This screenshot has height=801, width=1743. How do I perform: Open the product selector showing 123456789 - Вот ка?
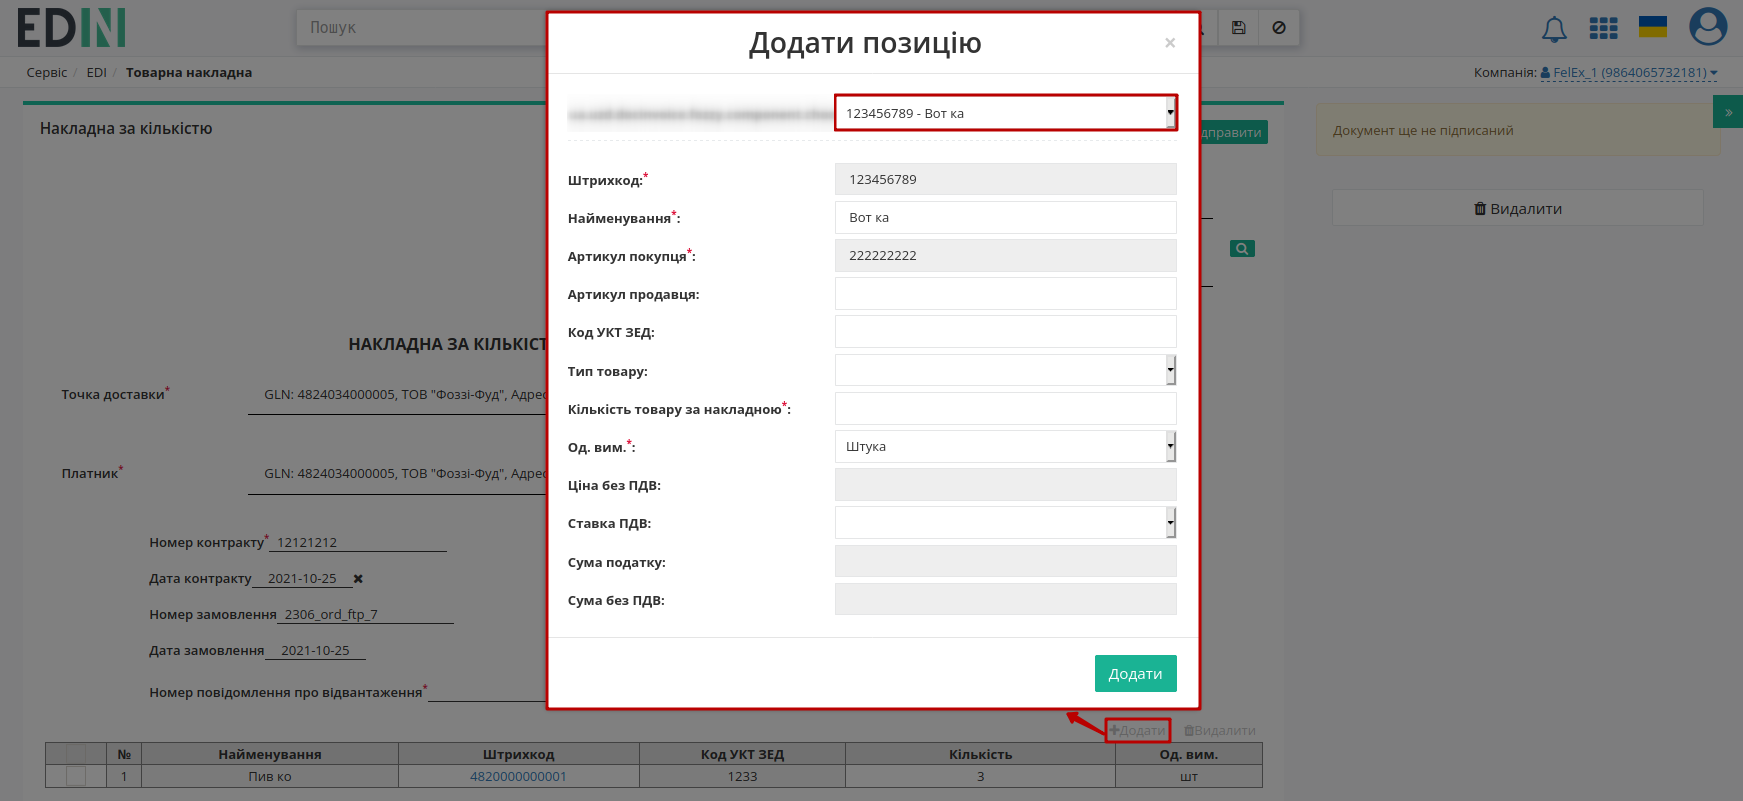[1005, 113]
